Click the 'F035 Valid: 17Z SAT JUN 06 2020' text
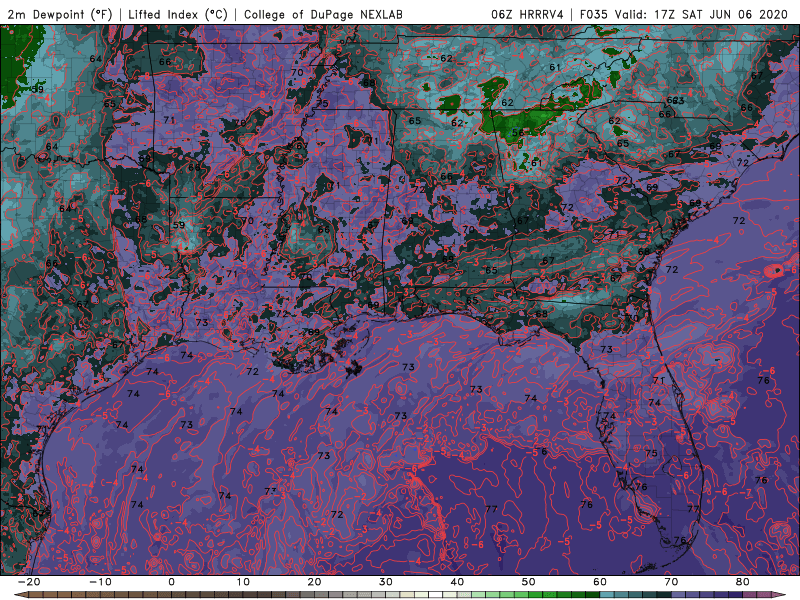 click(684, 14)
